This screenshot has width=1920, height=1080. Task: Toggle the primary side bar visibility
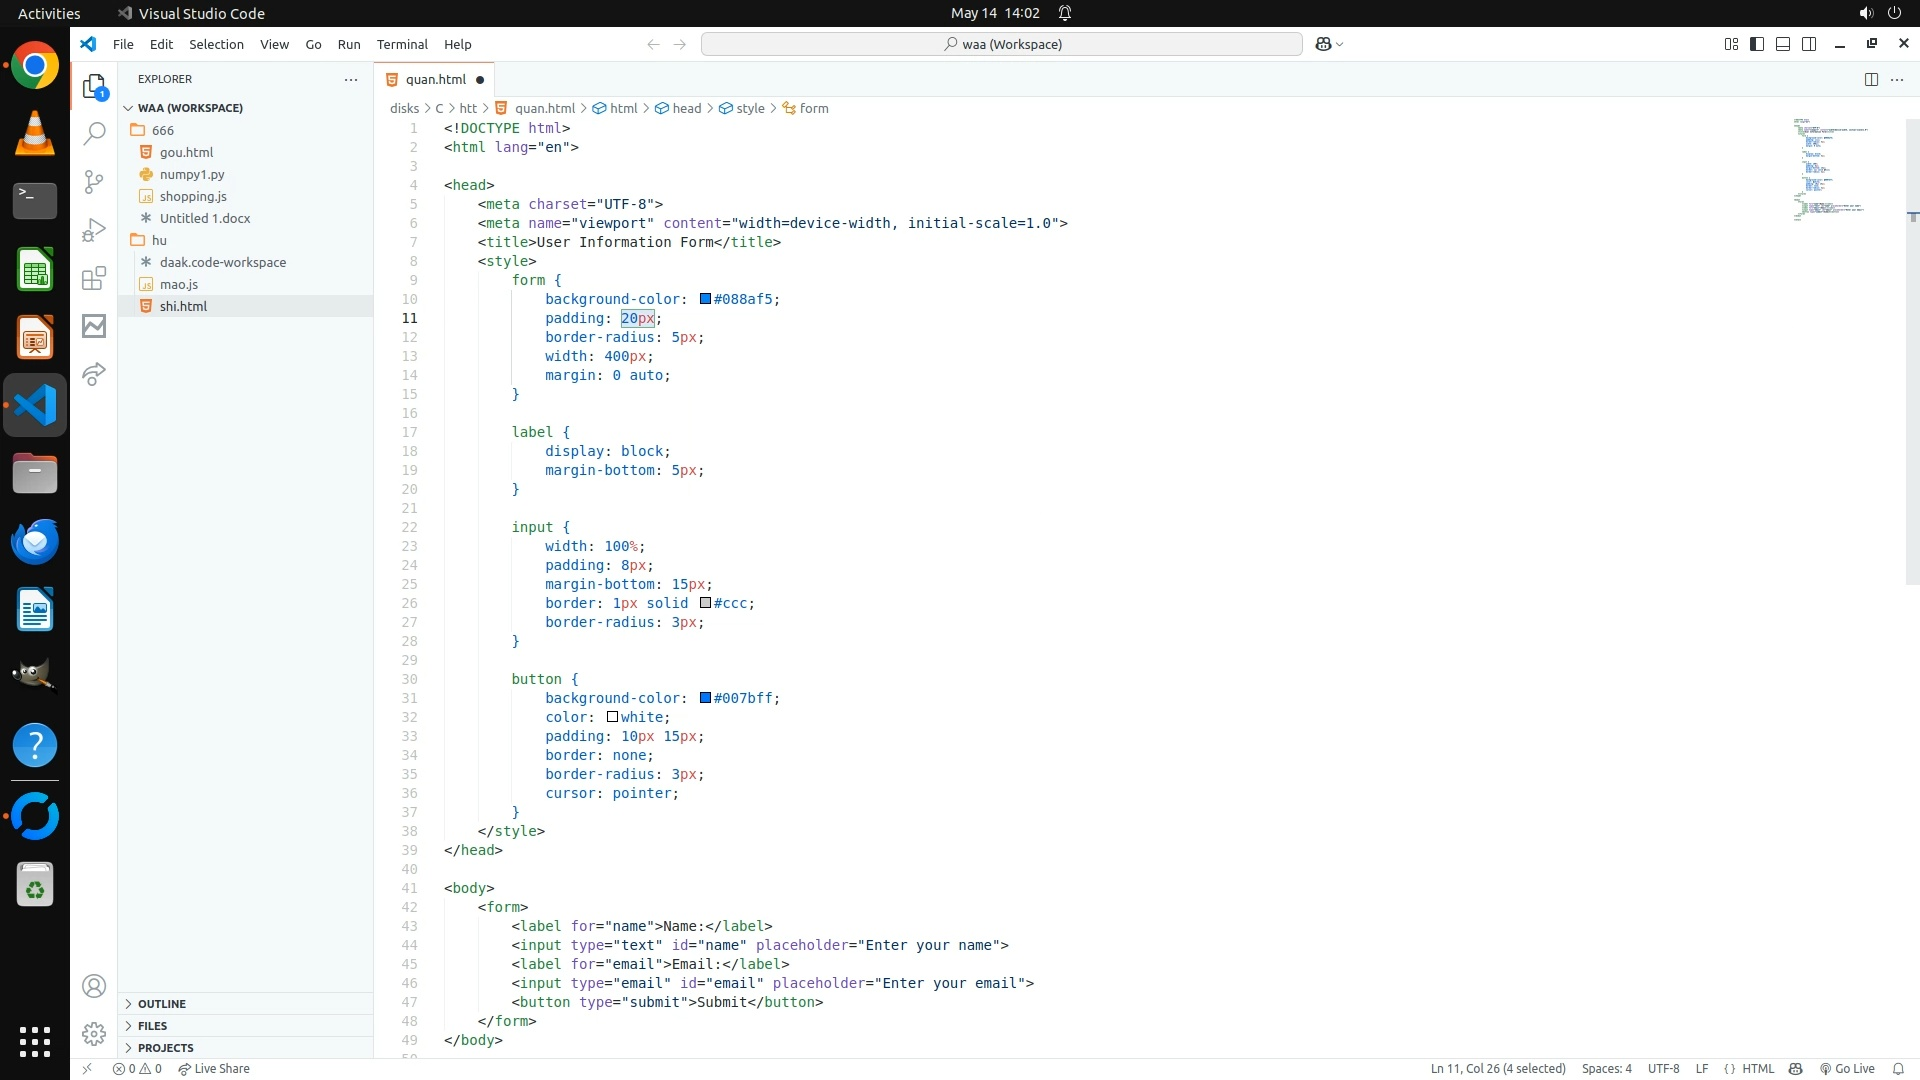point(1756,44)
